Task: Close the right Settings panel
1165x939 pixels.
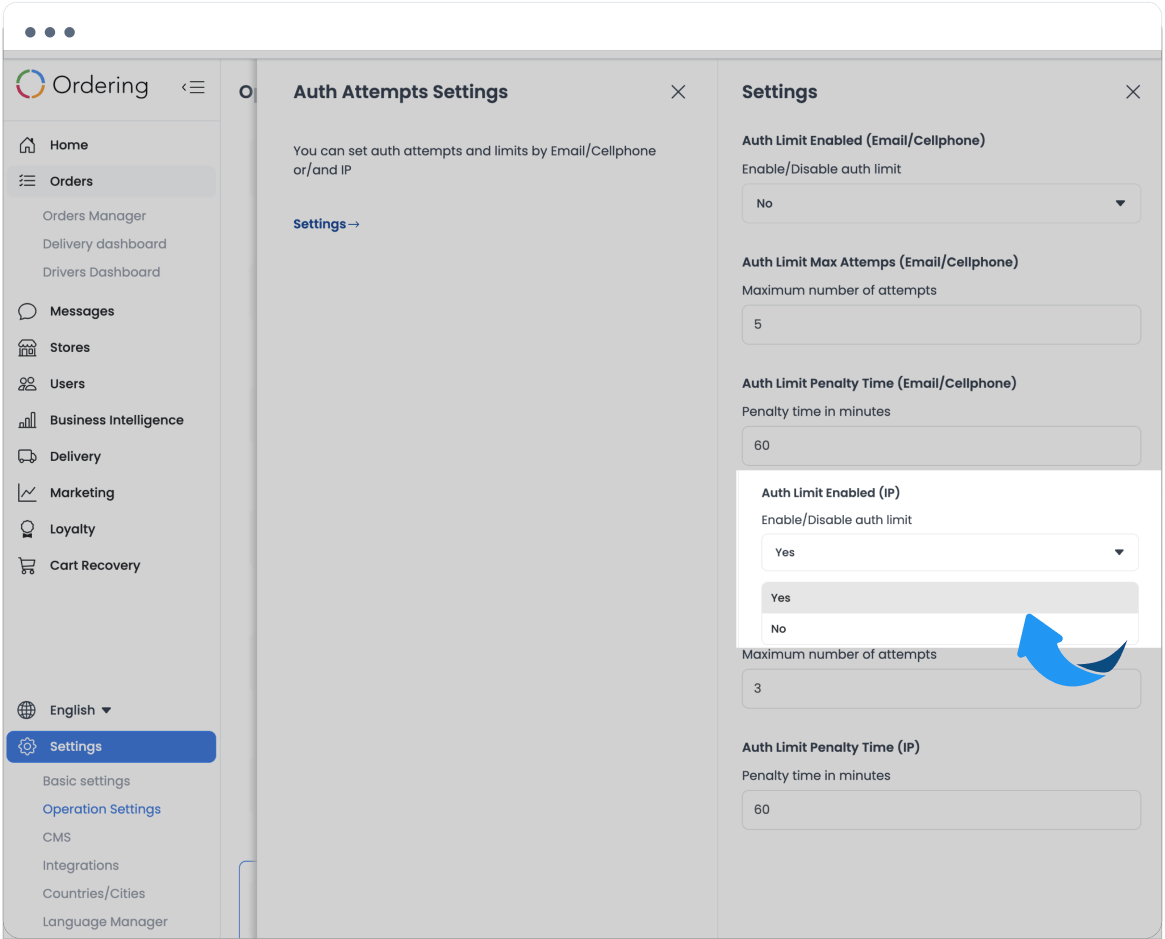Action: (1133, 91)
